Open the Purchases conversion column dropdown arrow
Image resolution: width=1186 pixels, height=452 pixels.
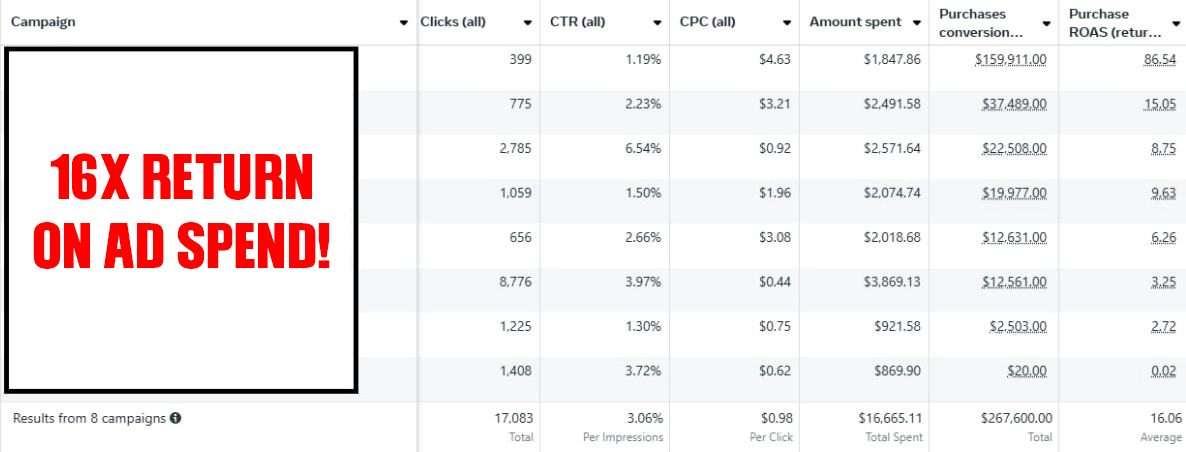1046,22
